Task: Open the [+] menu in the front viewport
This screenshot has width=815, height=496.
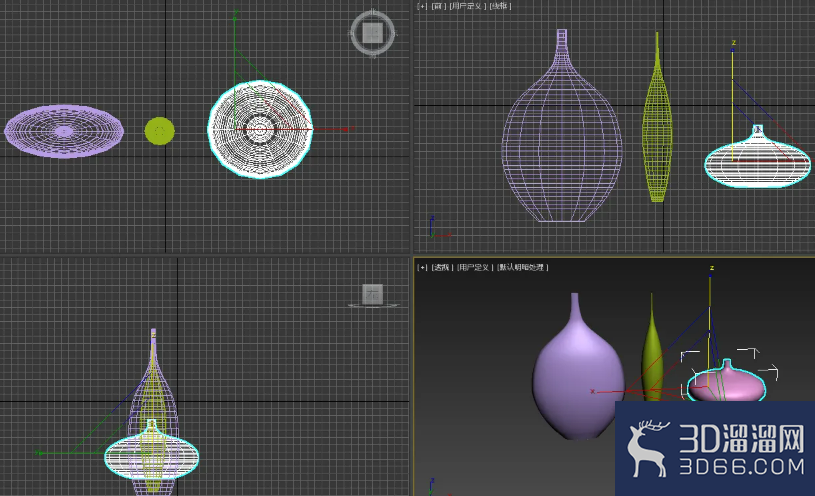Action: 422,6
